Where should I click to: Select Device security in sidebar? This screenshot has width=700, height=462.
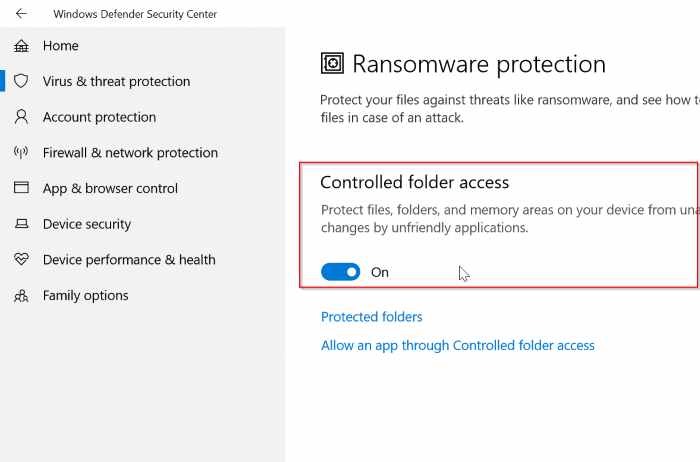point(87,224)
